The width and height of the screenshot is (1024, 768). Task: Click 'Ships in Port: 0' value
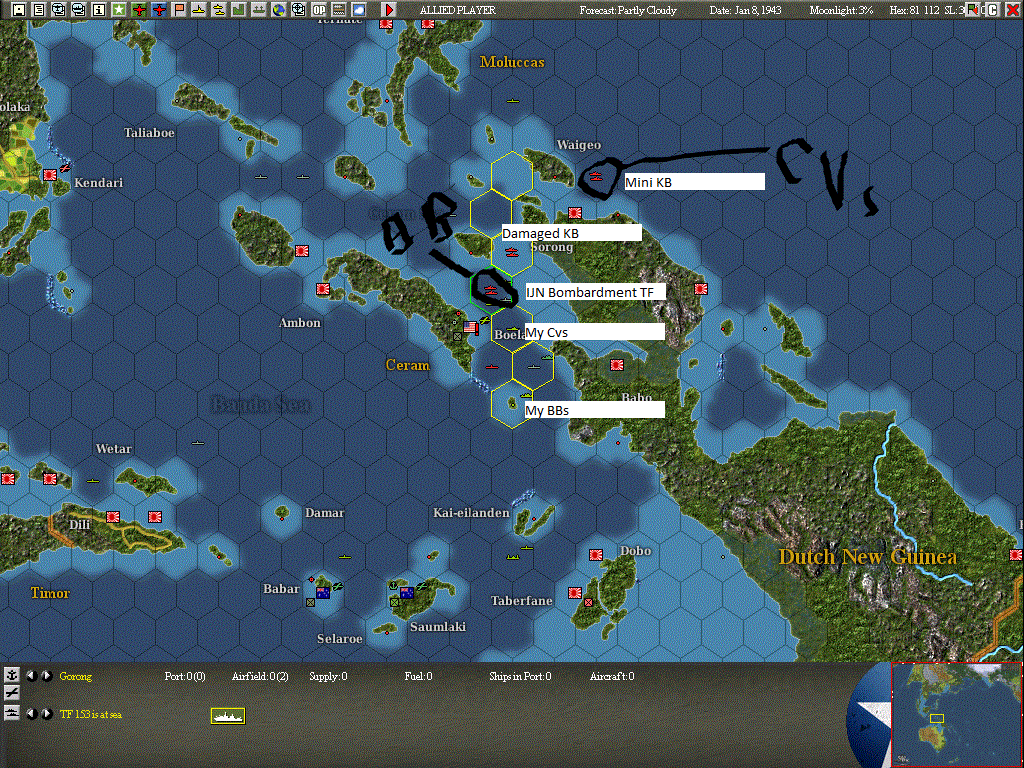click(520, 676)
